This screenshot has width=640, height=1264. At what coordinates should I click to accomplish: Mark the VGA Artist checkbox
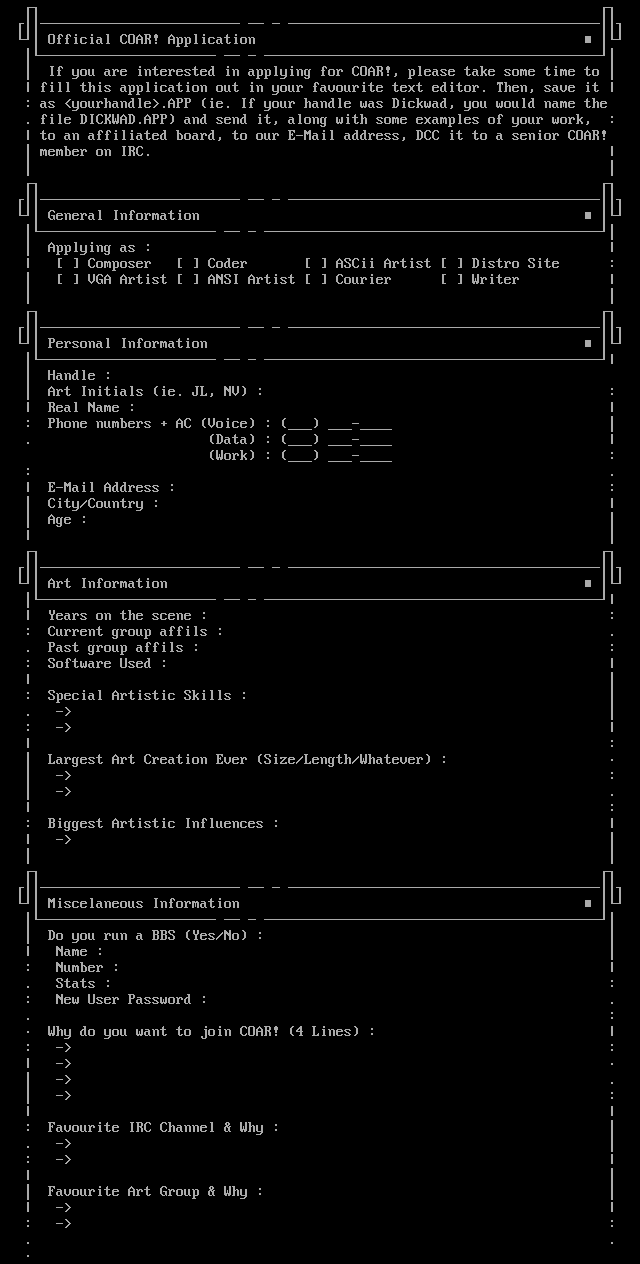pyautogui.click(x=68, y=280)
